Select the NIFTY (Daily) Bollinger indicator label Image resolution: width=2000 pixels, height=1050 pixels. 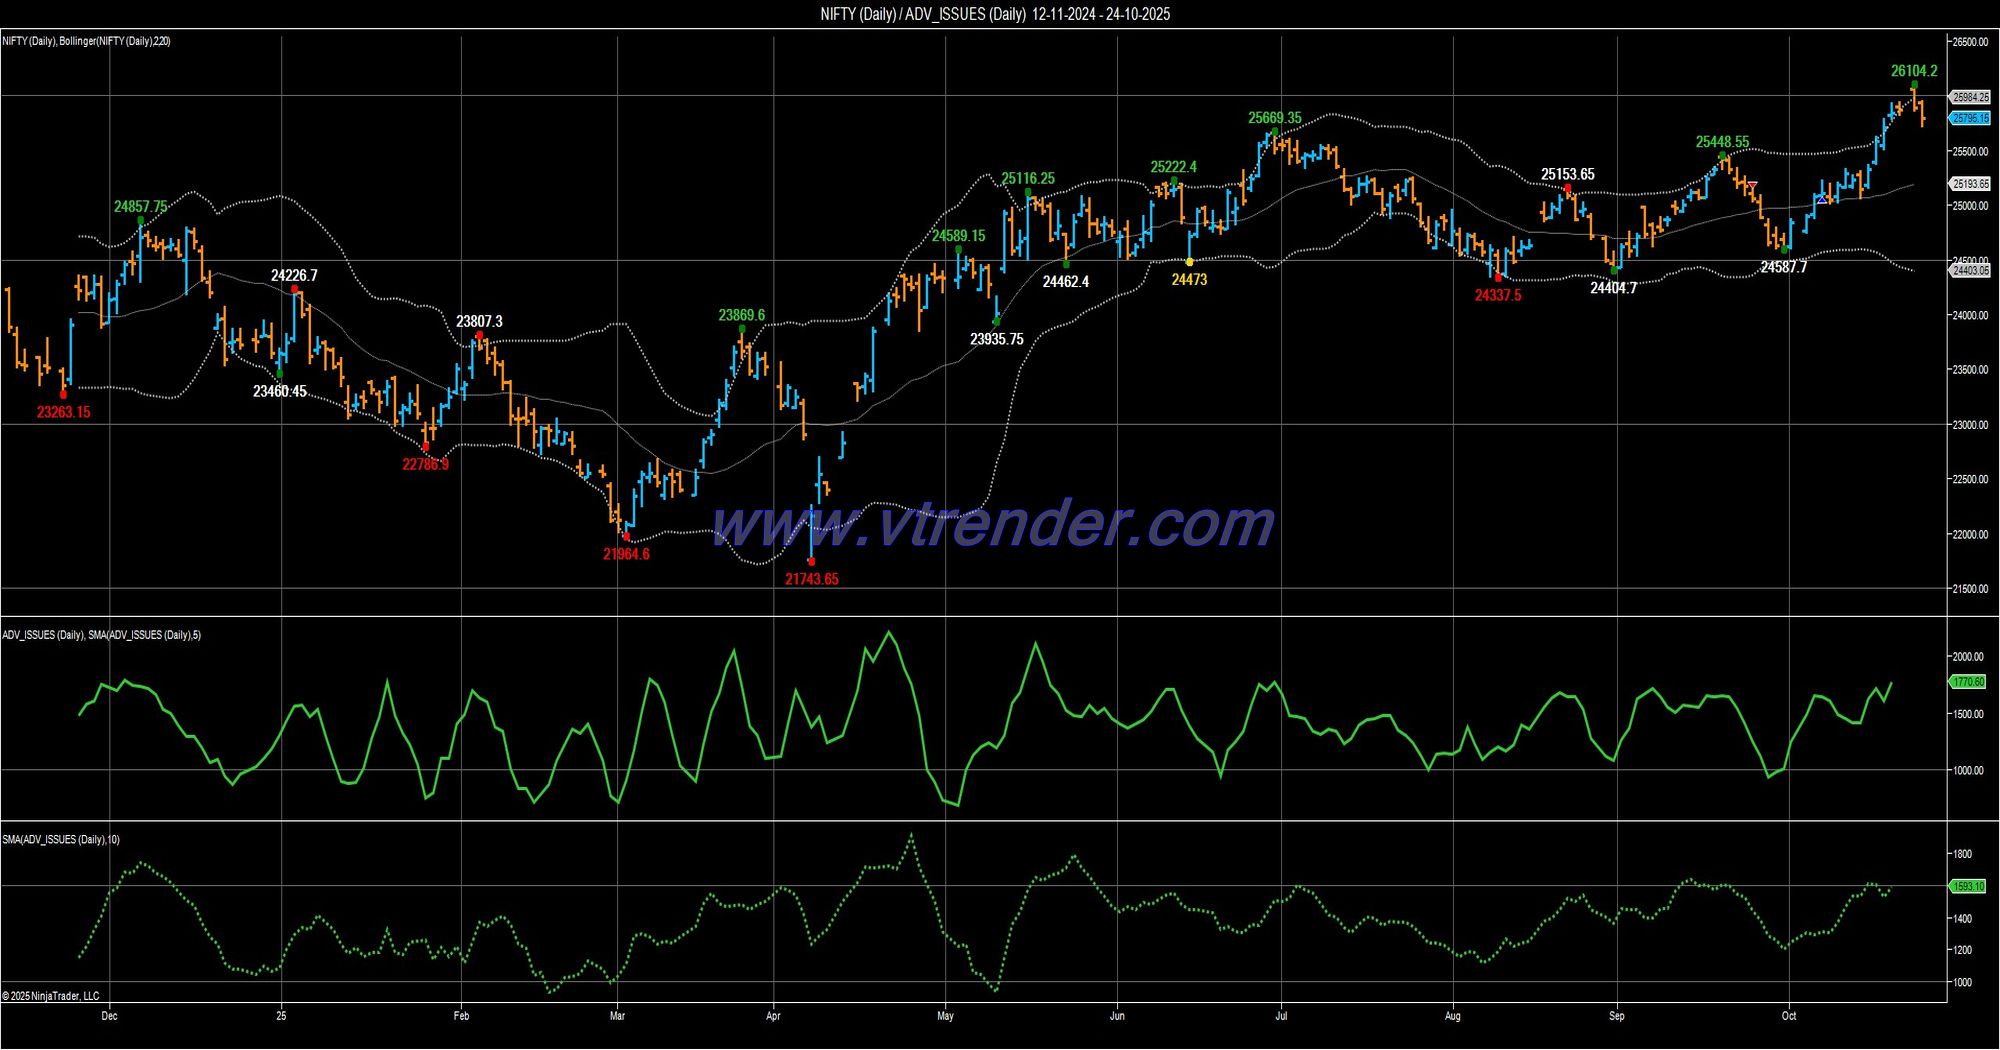click(x=86, y=41)
